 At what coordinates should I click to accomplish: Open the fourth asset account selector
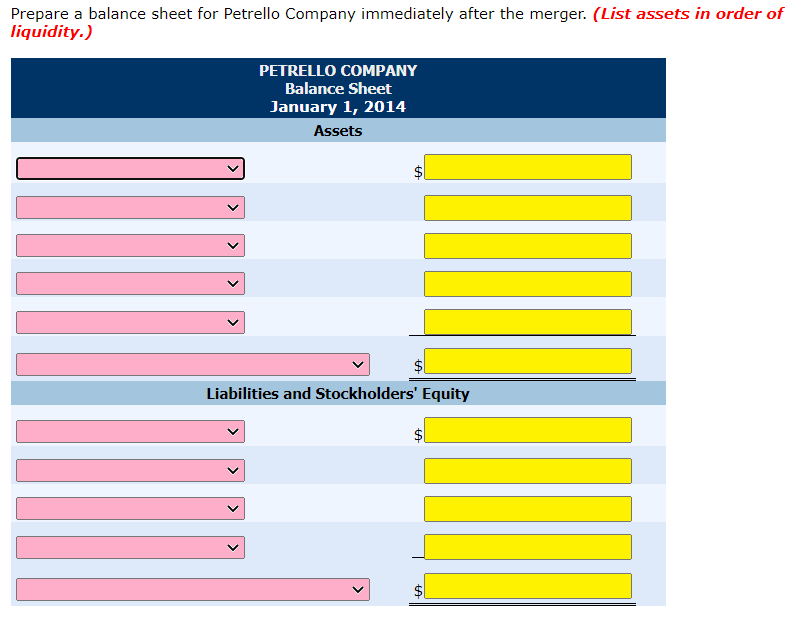(x=130, y=283)
